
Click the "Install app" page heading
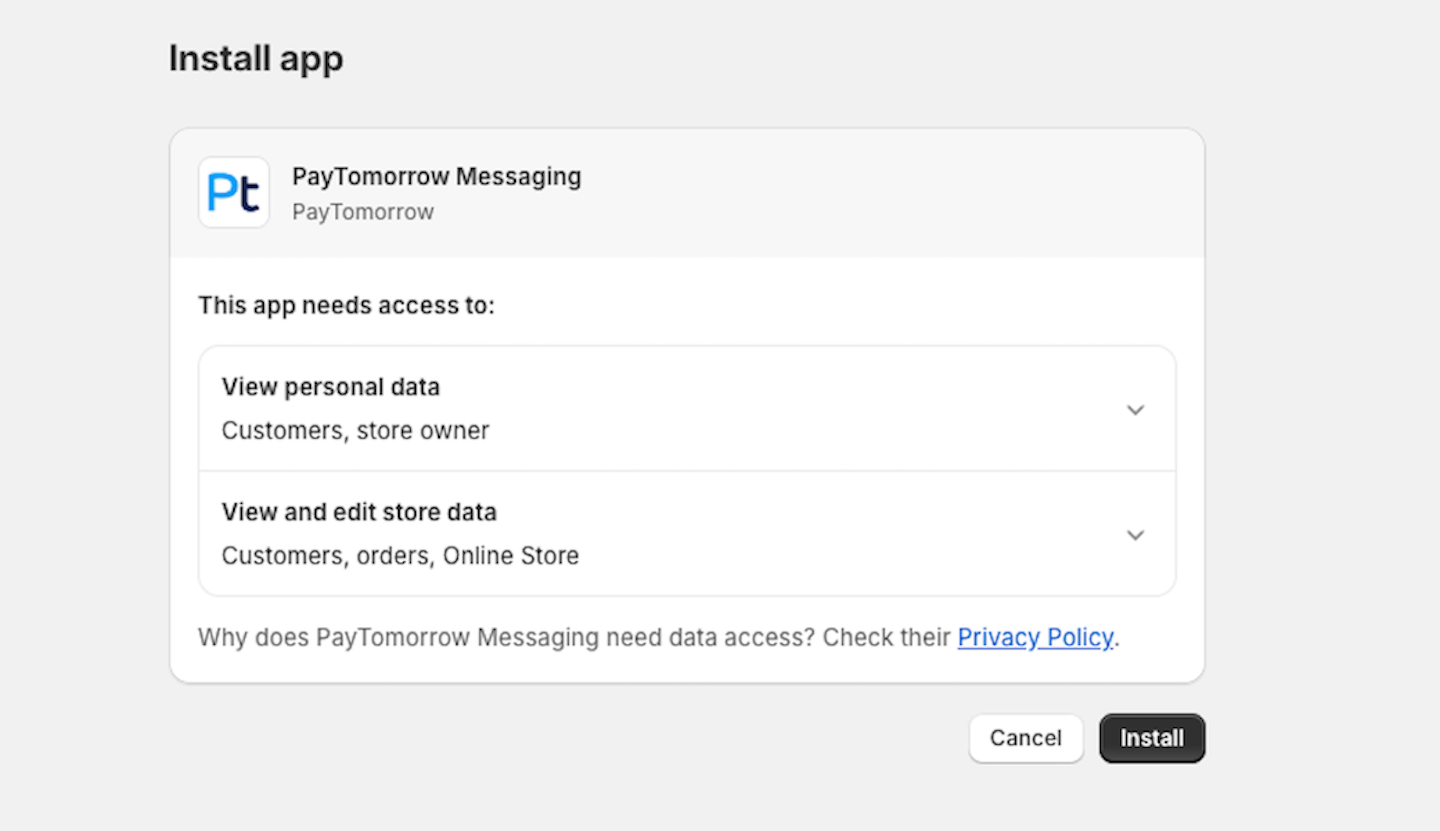click(x=256, y=59)
